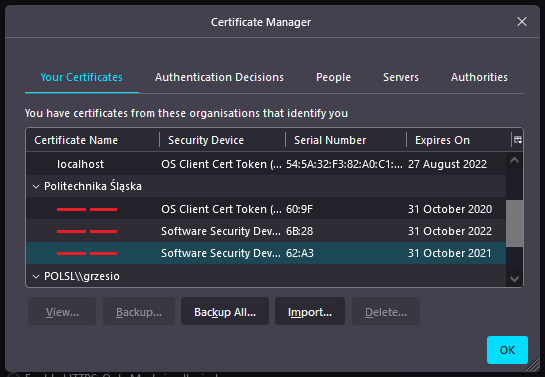The image size is (545, 377).
Task: Click the 27 August 2022 expiry date
Action: pos(447,164)
